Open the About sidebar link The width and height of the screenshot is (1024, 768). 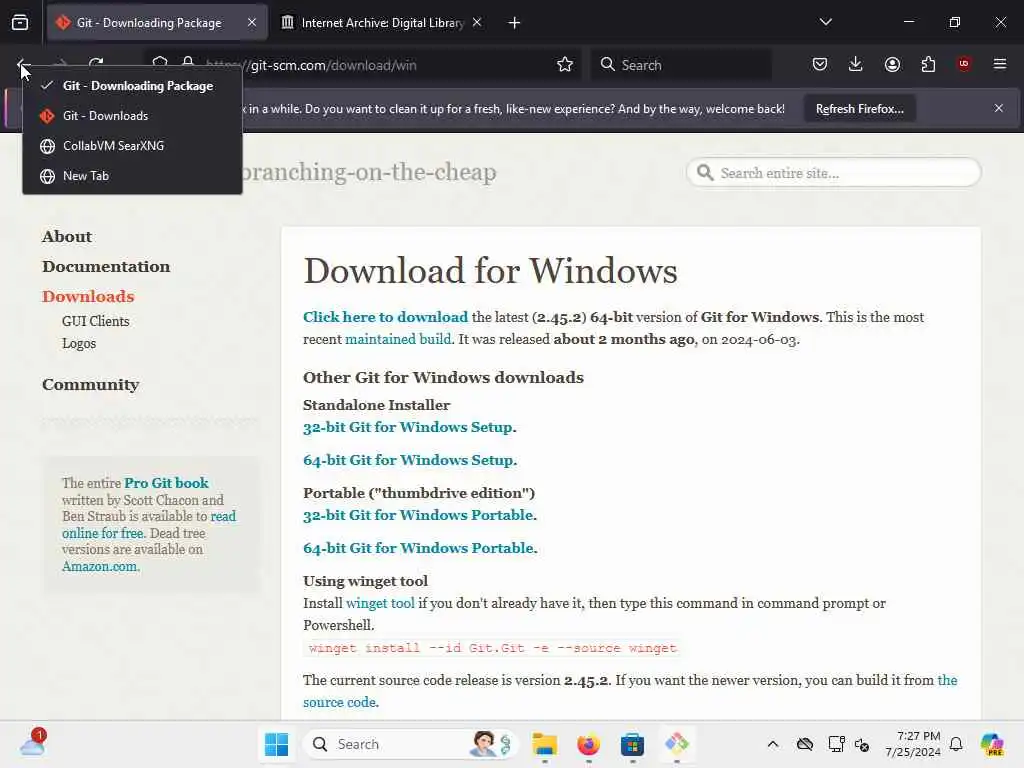(67, 236)
